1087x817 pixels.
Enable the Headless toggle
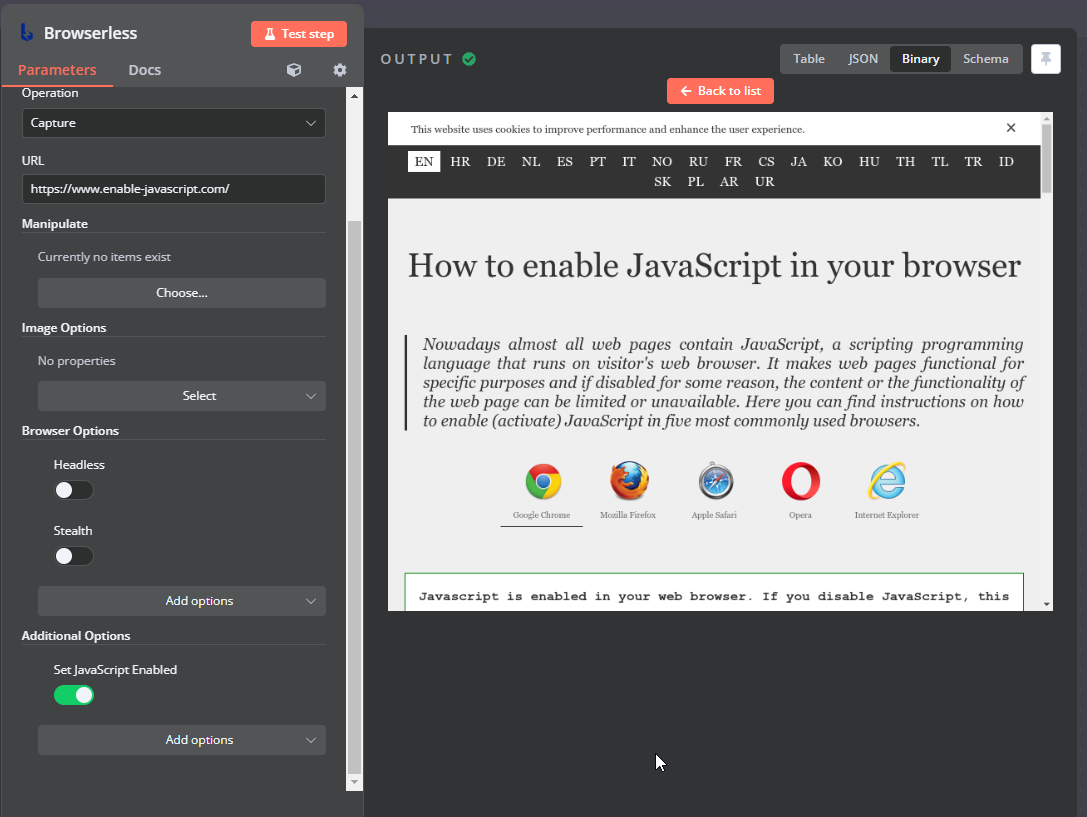click(74, 490)
